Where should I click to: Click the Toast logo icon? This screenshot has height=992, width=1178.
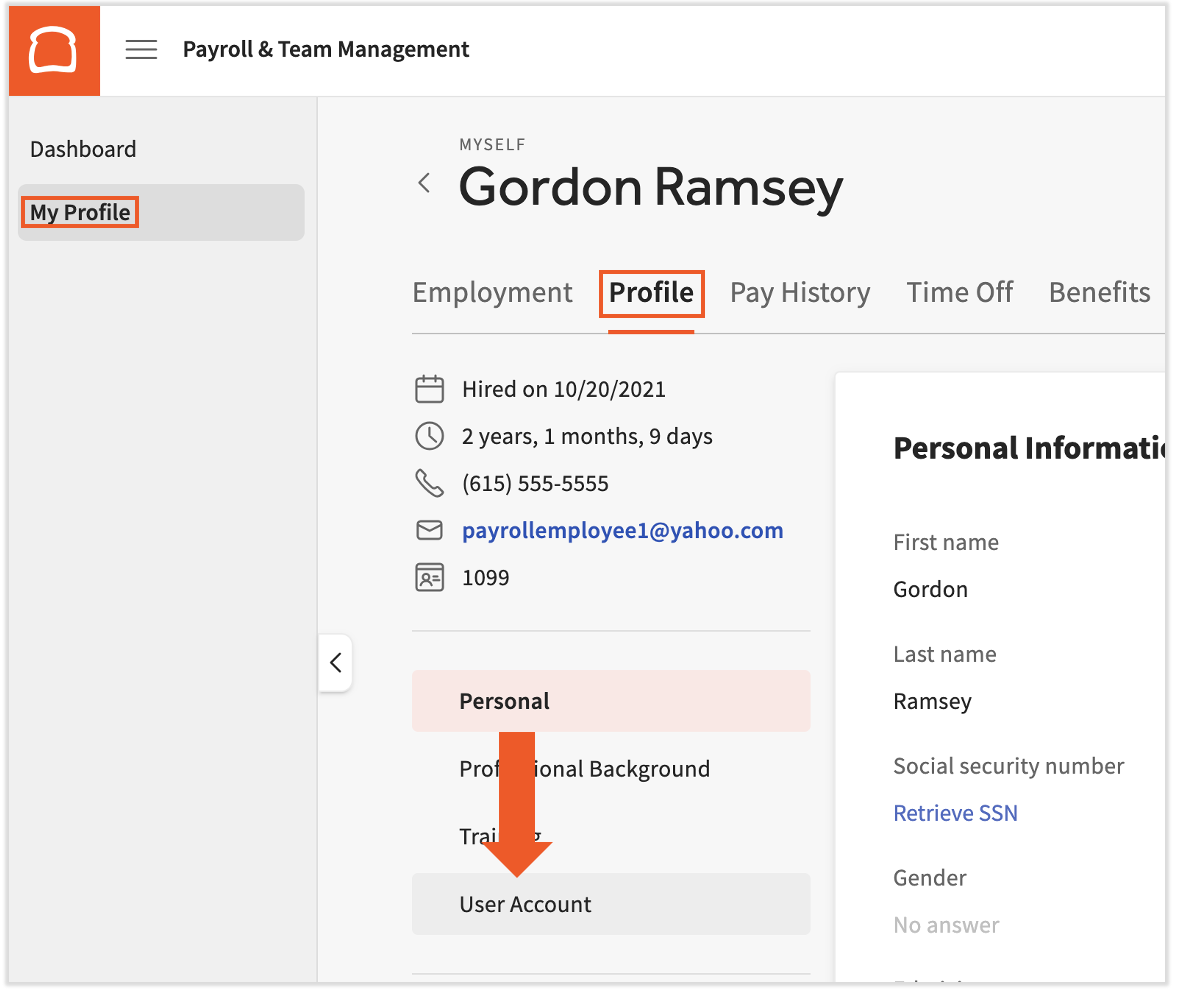tap(54, 49)
